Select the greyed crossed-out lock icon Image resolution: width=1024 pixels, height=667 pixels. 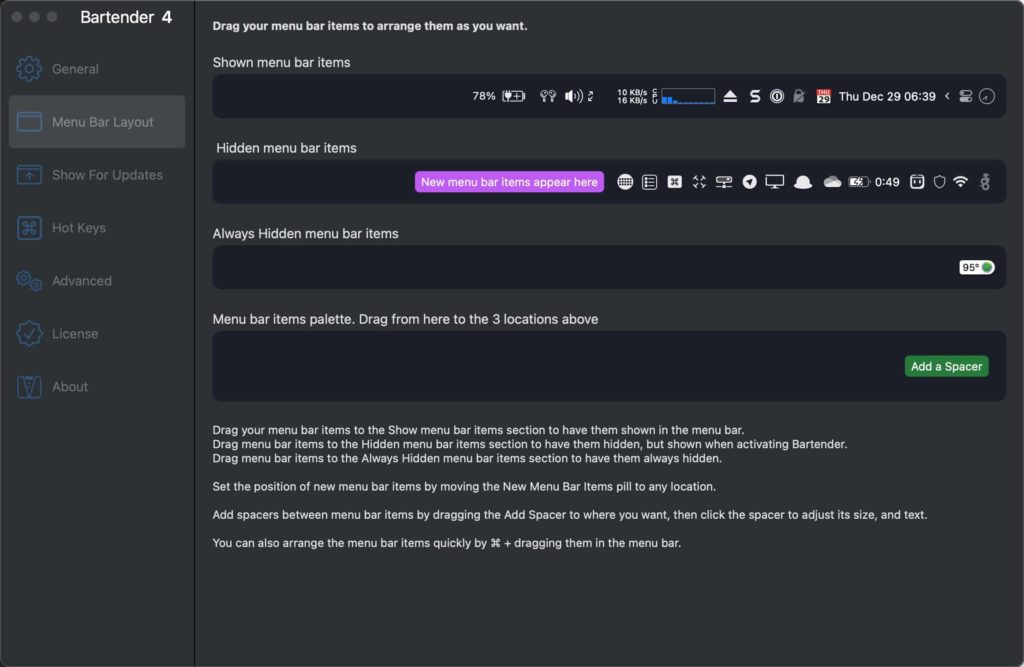(799, 96)
